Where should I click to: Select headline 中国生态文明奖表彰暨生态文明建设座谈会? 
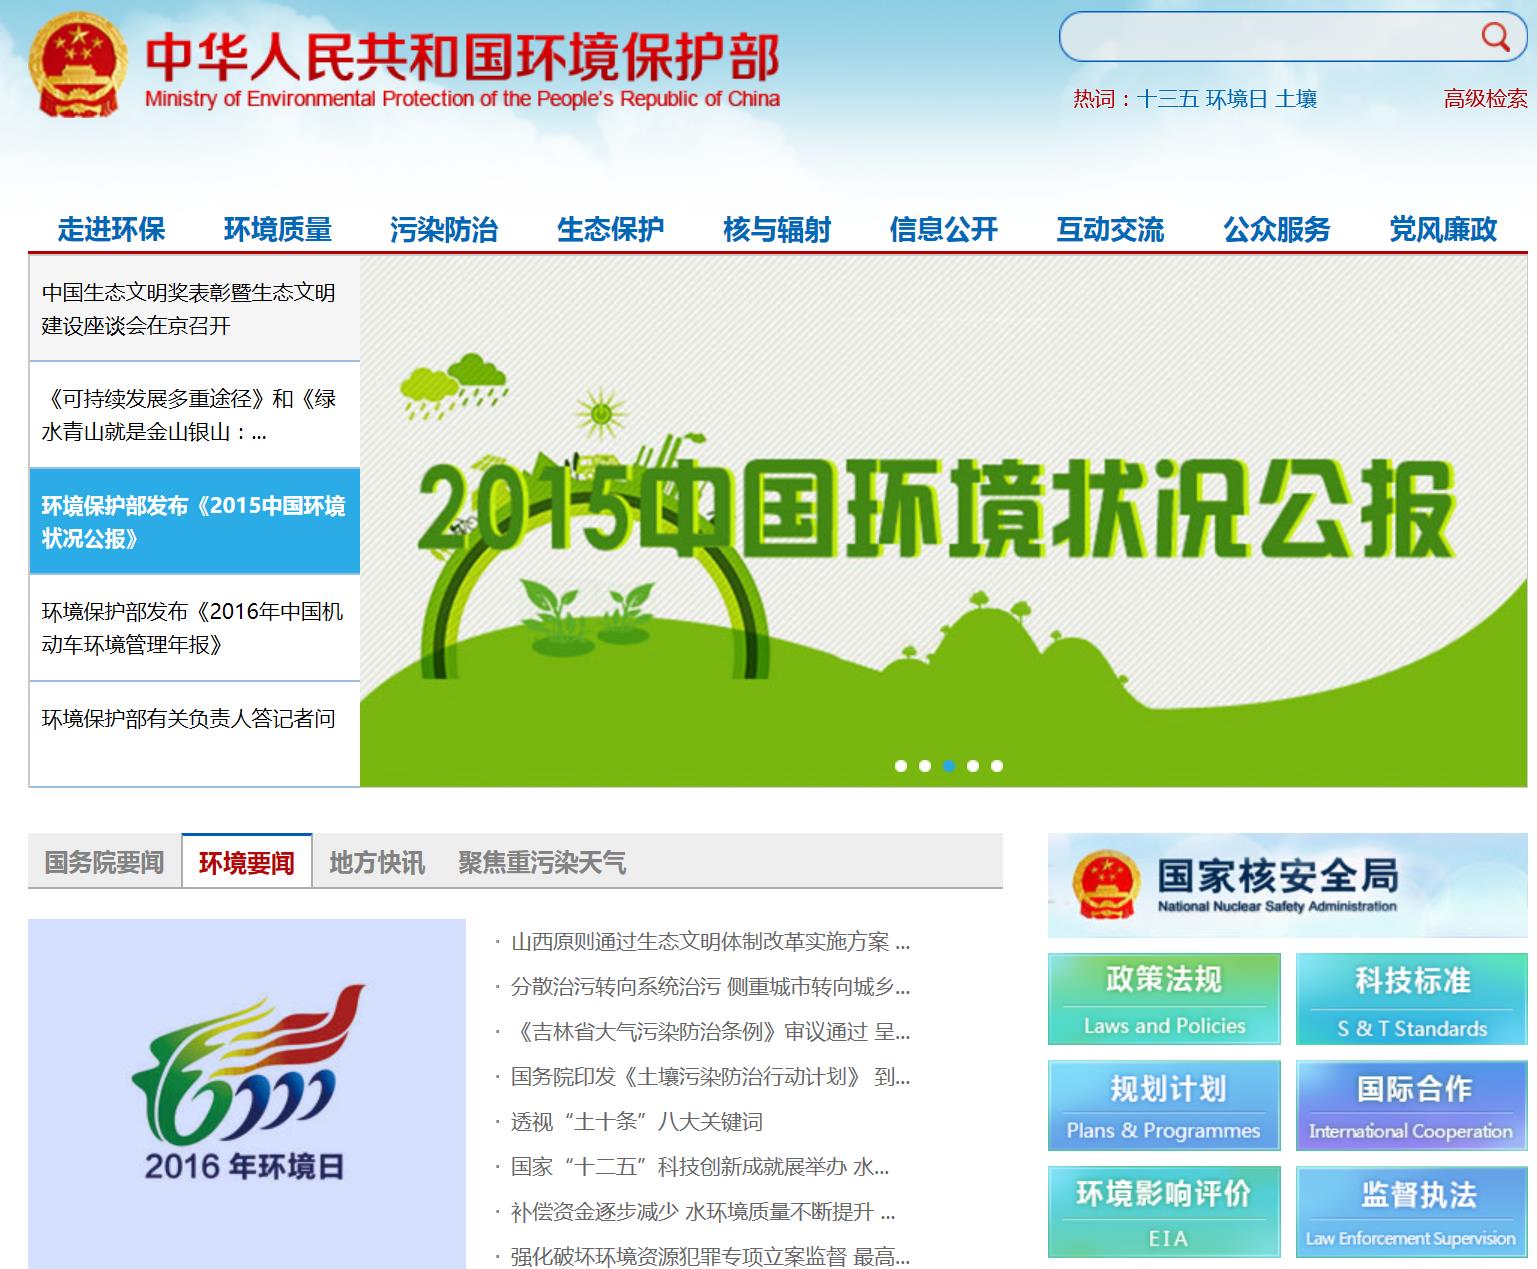click(x=194, y=309)
